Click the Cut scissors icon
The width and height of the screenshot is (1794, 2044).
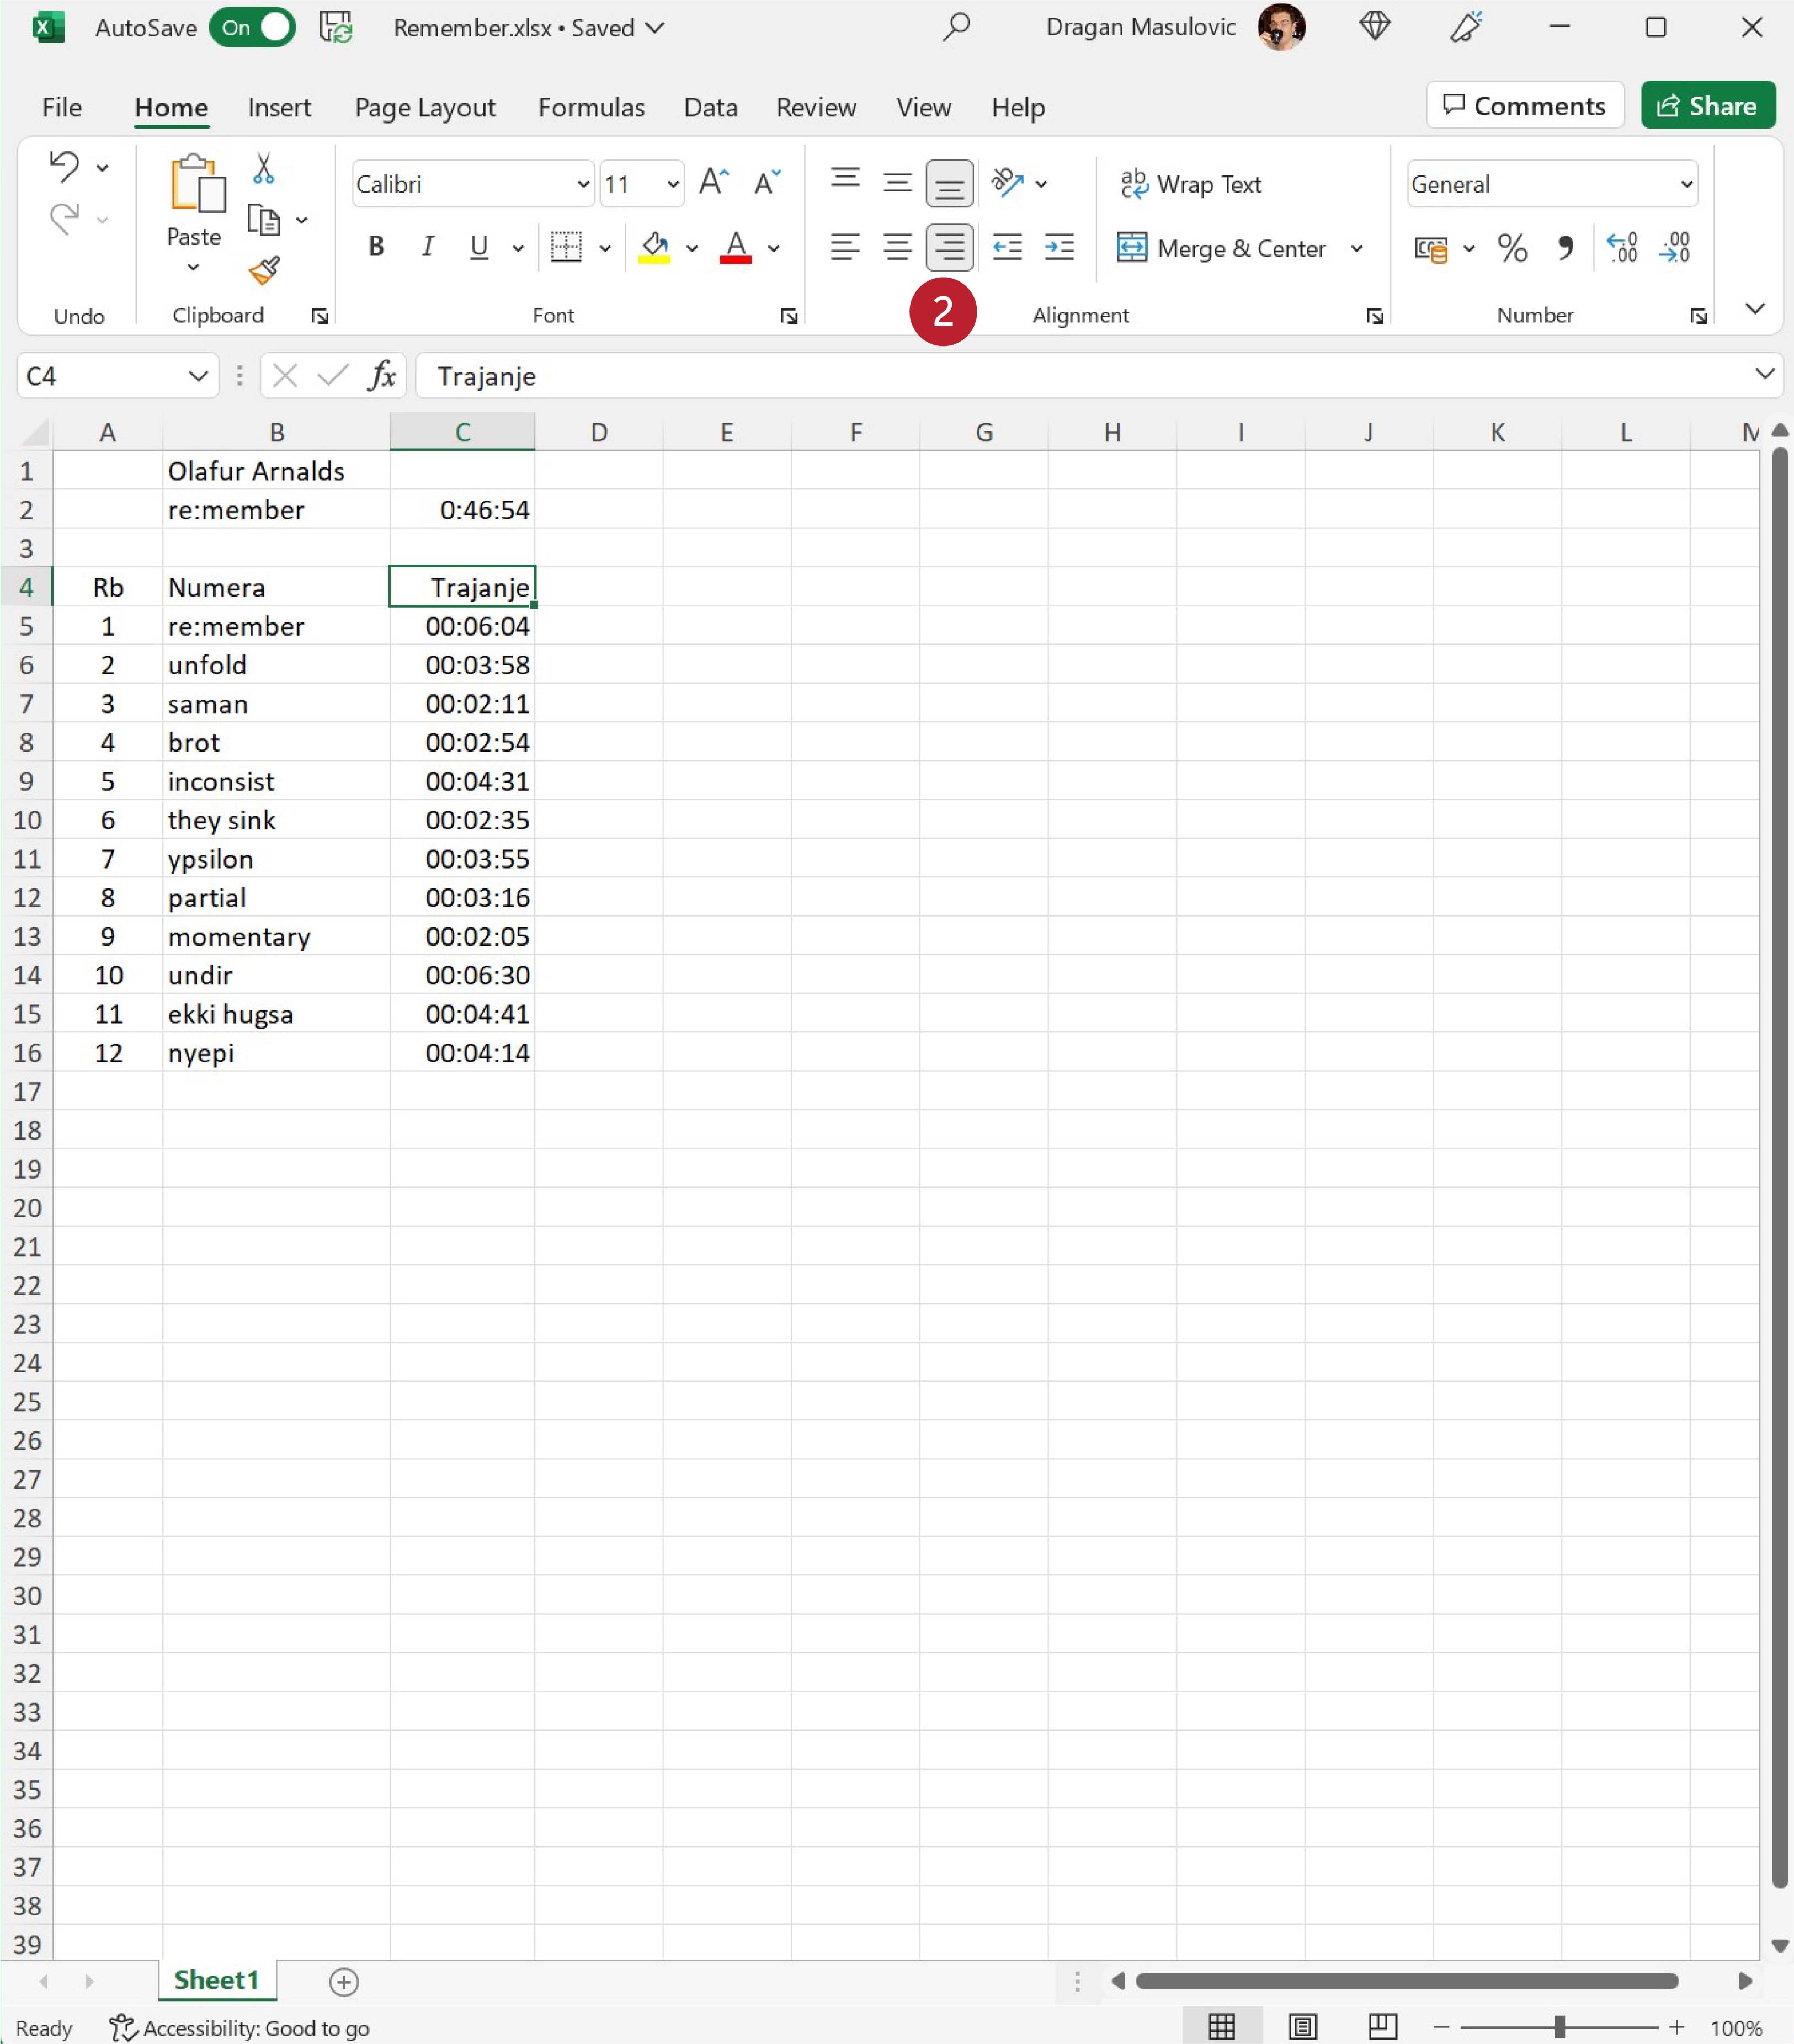(x=264, y=169)
